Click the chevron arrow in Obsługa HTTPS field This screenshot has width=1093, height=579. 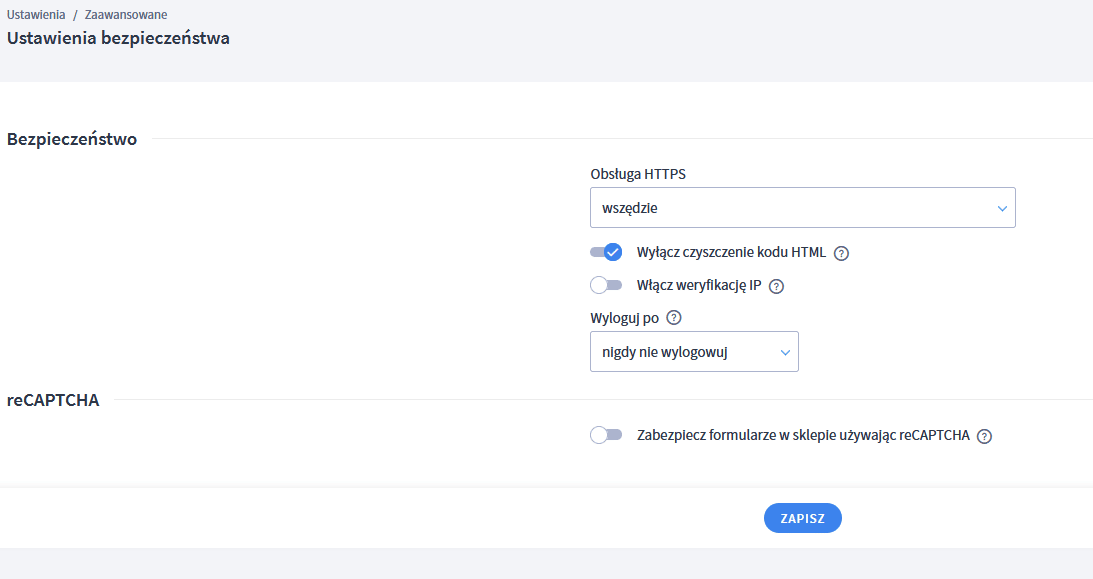click(1002, 208)
